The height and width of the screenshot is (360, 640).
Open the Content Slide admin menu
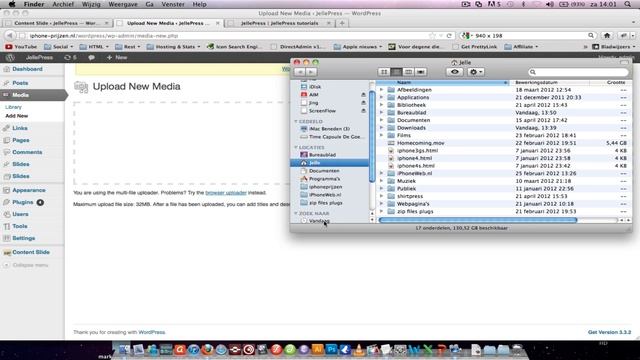(x=31, y=252)
